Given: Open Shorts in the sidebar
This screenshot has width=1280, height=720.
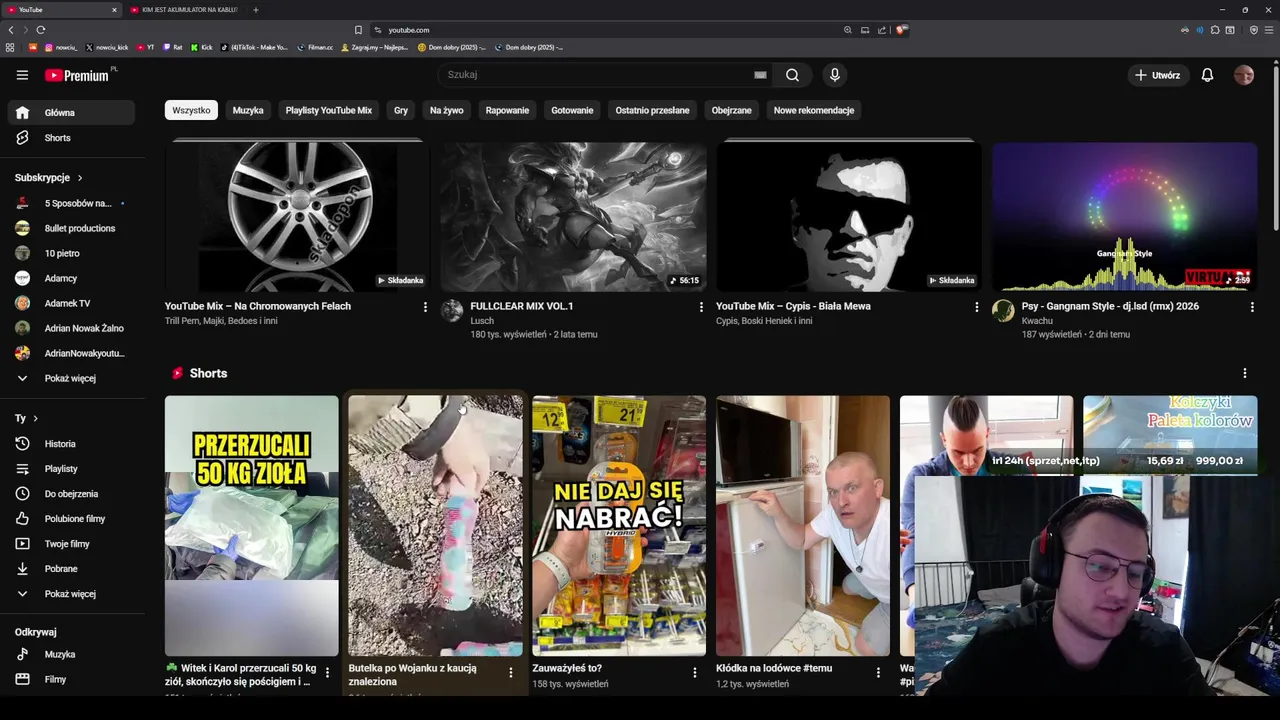Looking at the screenshot, I should pyautogui.click(x=71, y=138).
